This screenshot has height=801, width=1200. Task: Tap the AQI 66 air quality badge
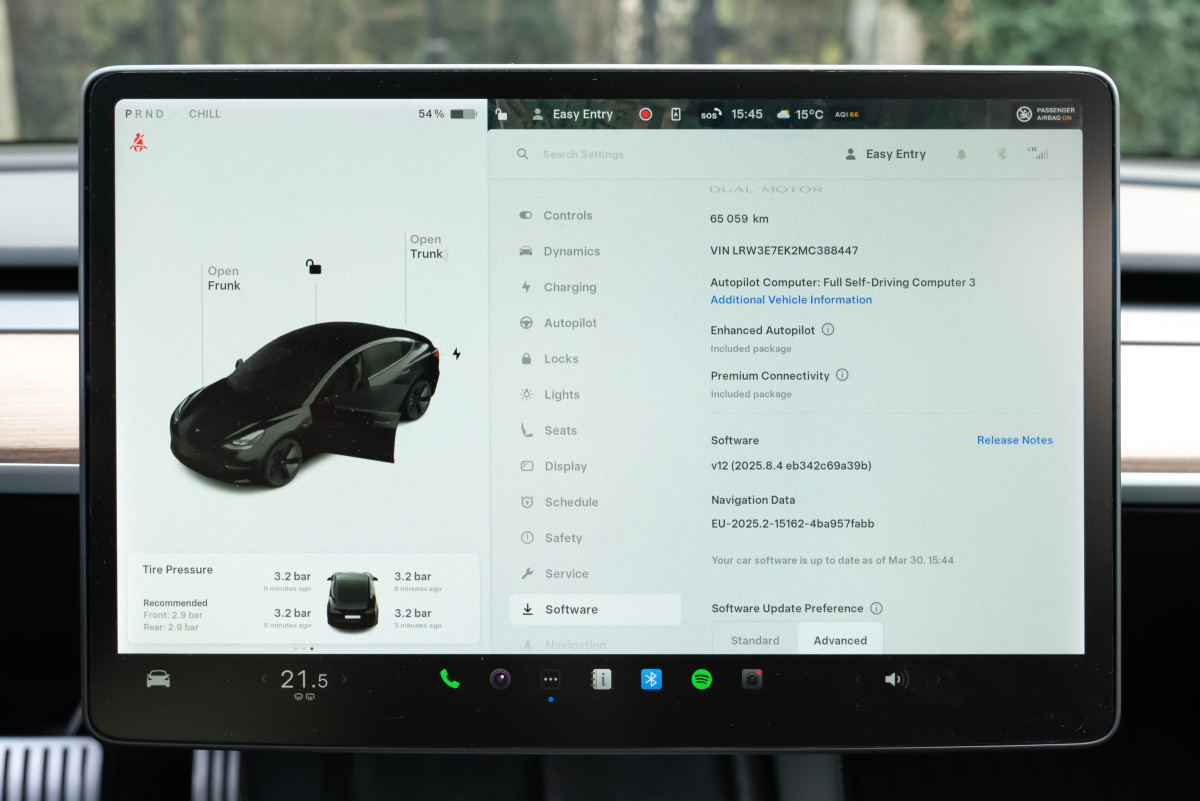846,115
